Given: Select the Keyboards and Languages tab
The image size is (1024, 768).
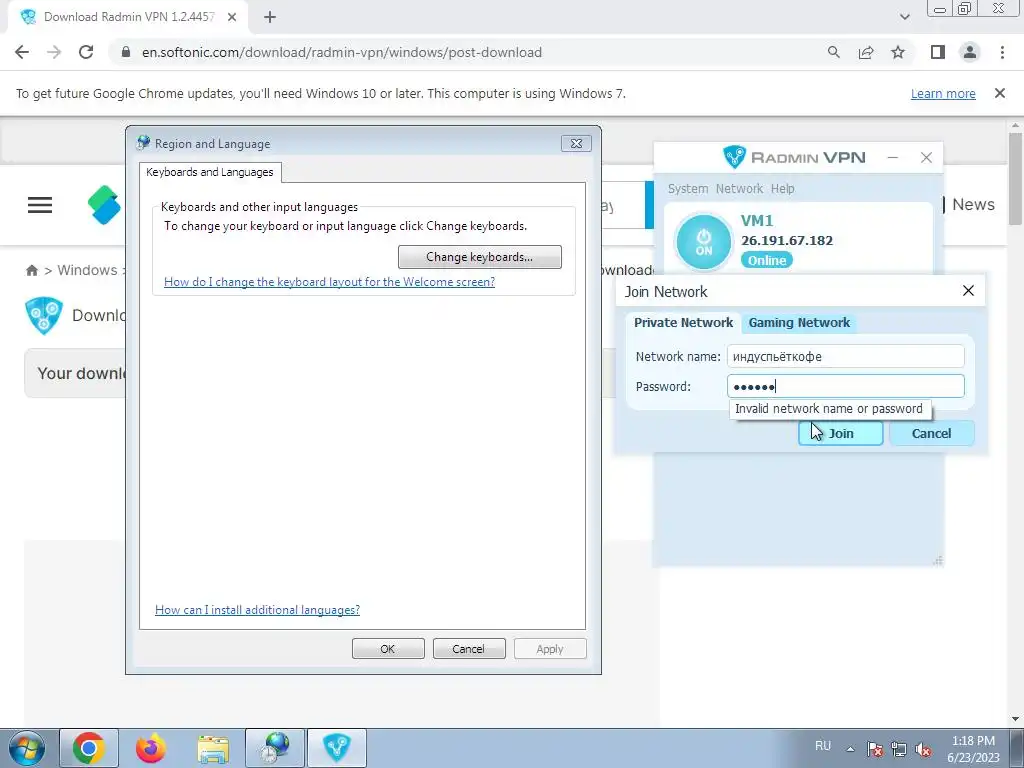Looking at the screenshot, I should (x=210, y=172).
